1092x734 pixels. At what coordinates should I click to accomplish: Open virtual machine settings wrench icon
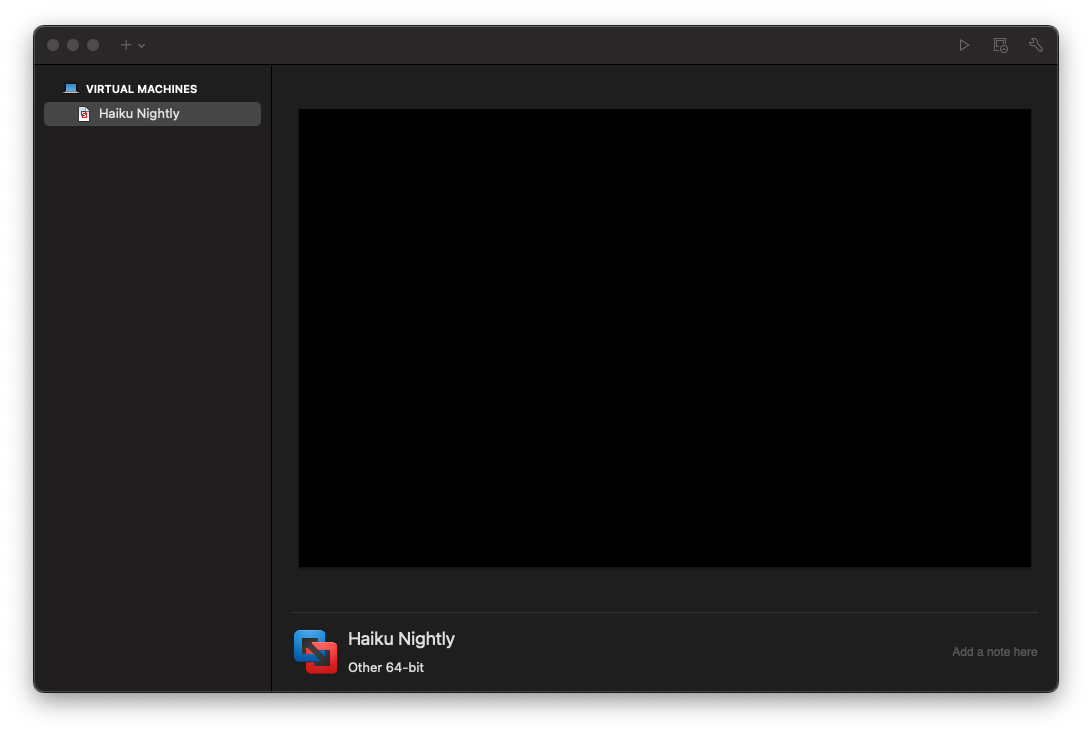[1036, 45]
